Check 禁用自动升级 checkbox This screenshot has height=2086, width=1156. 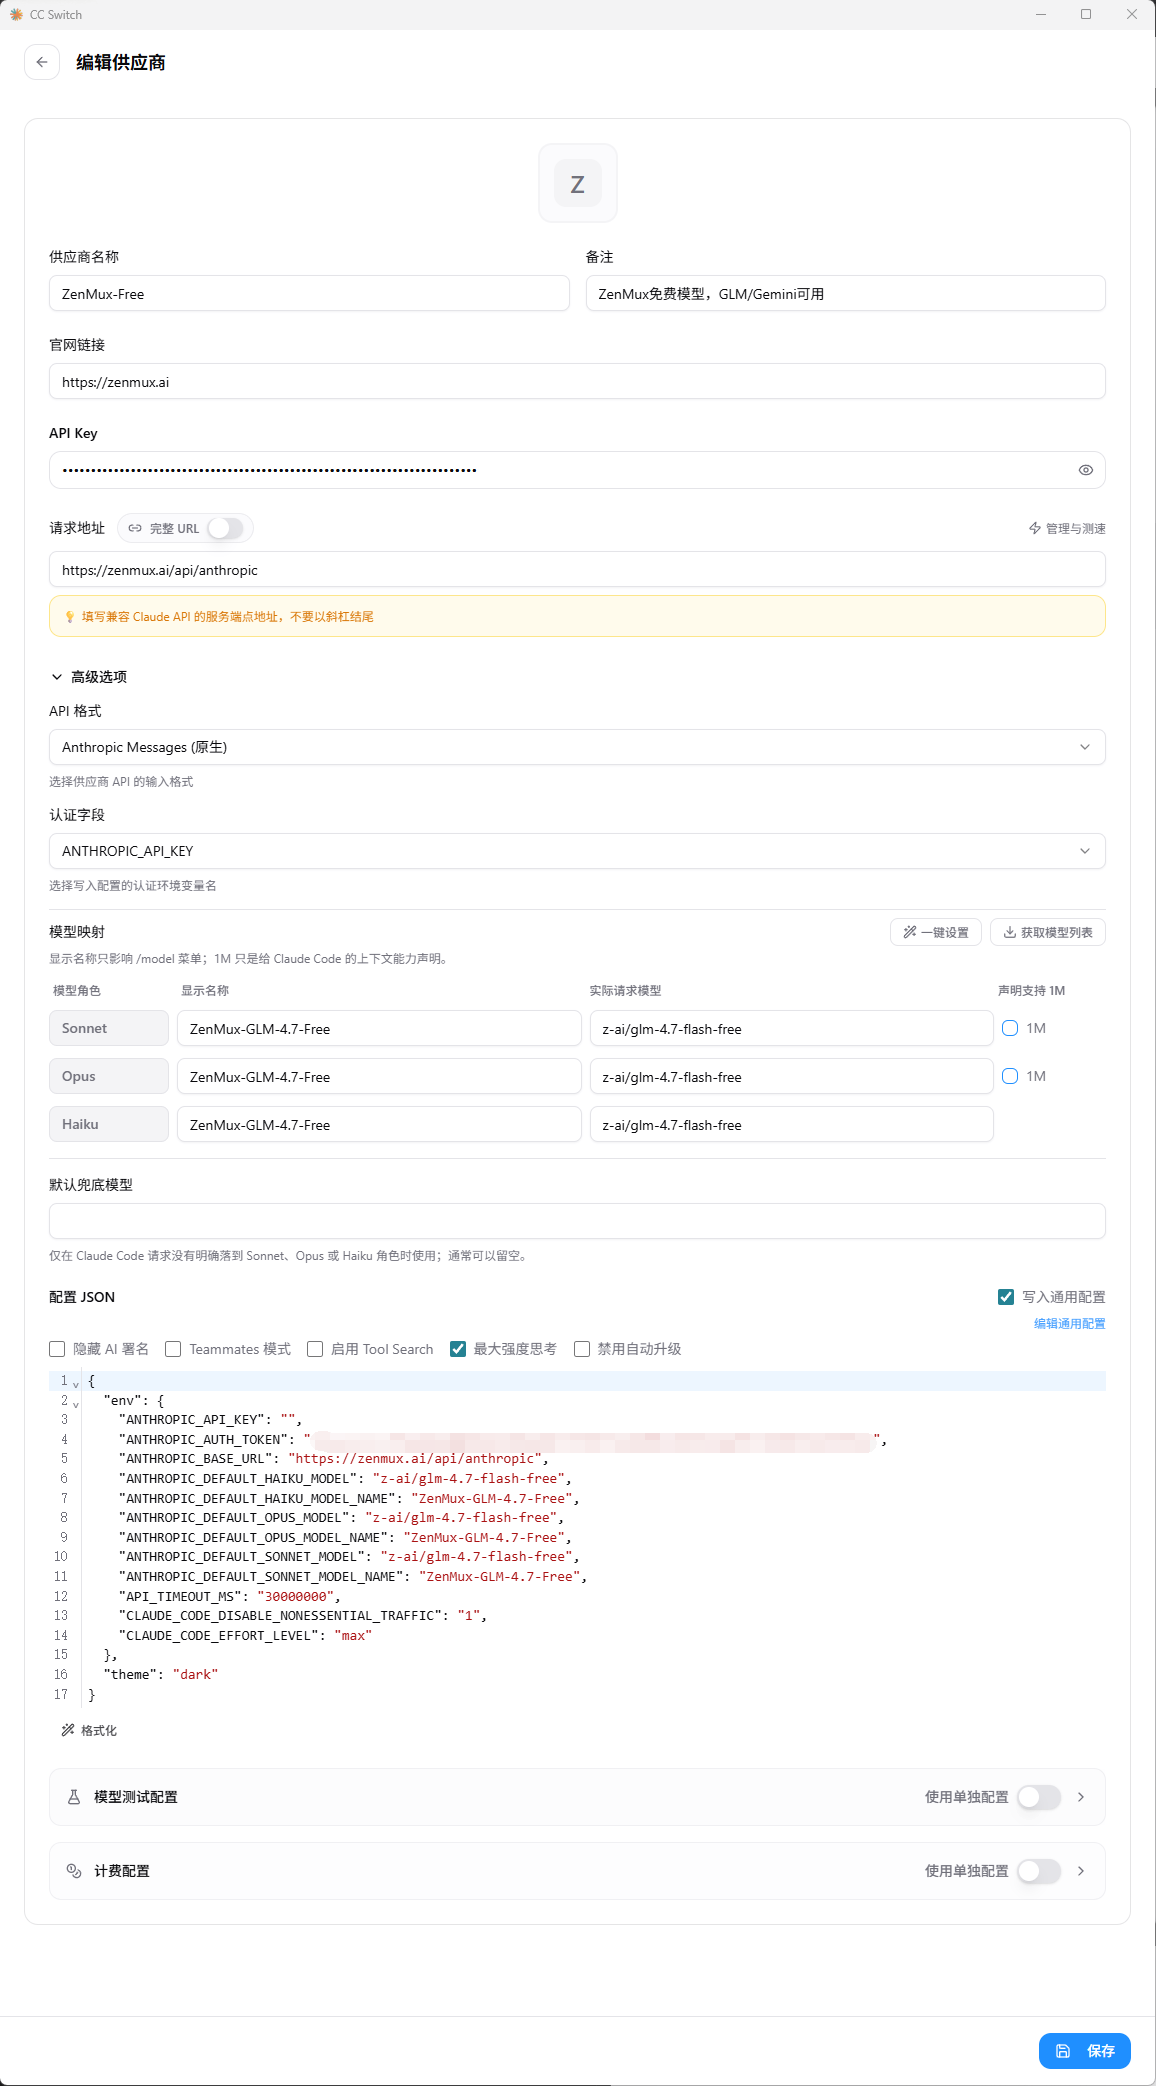click(x=582, y=1349)
